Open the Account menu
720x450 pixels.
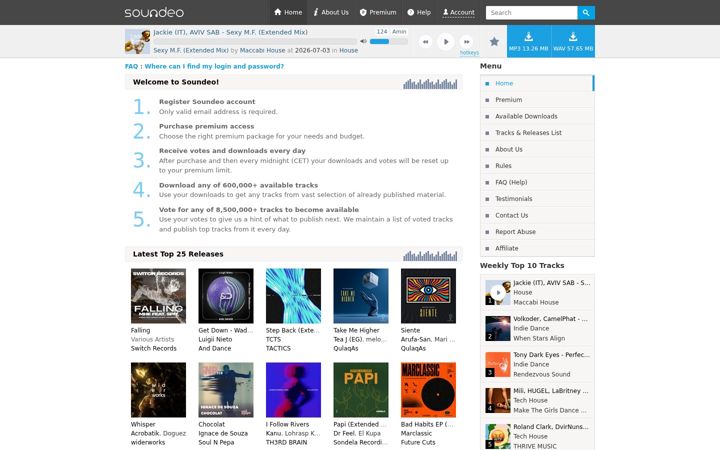[x=459, y=12]
